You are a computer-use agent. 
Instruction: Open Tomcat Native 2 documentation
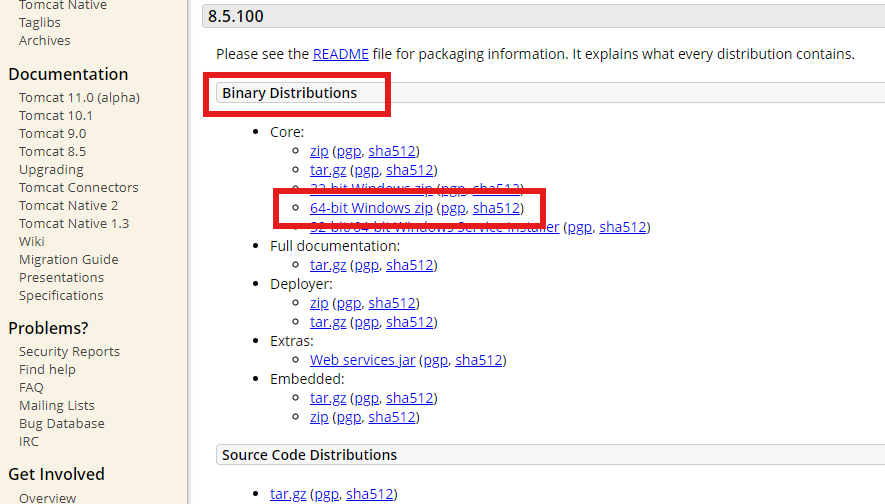[68, 205]
